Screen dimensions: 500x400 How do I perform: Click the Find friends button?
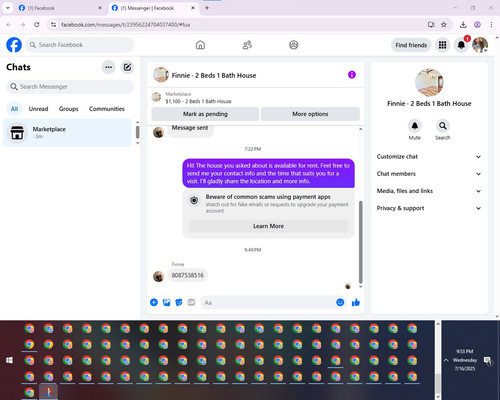coord(411,45)
